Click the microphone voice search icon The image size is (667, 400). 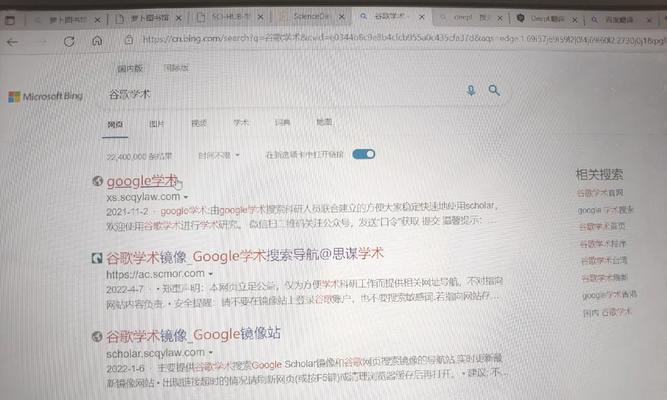[471, 90]
